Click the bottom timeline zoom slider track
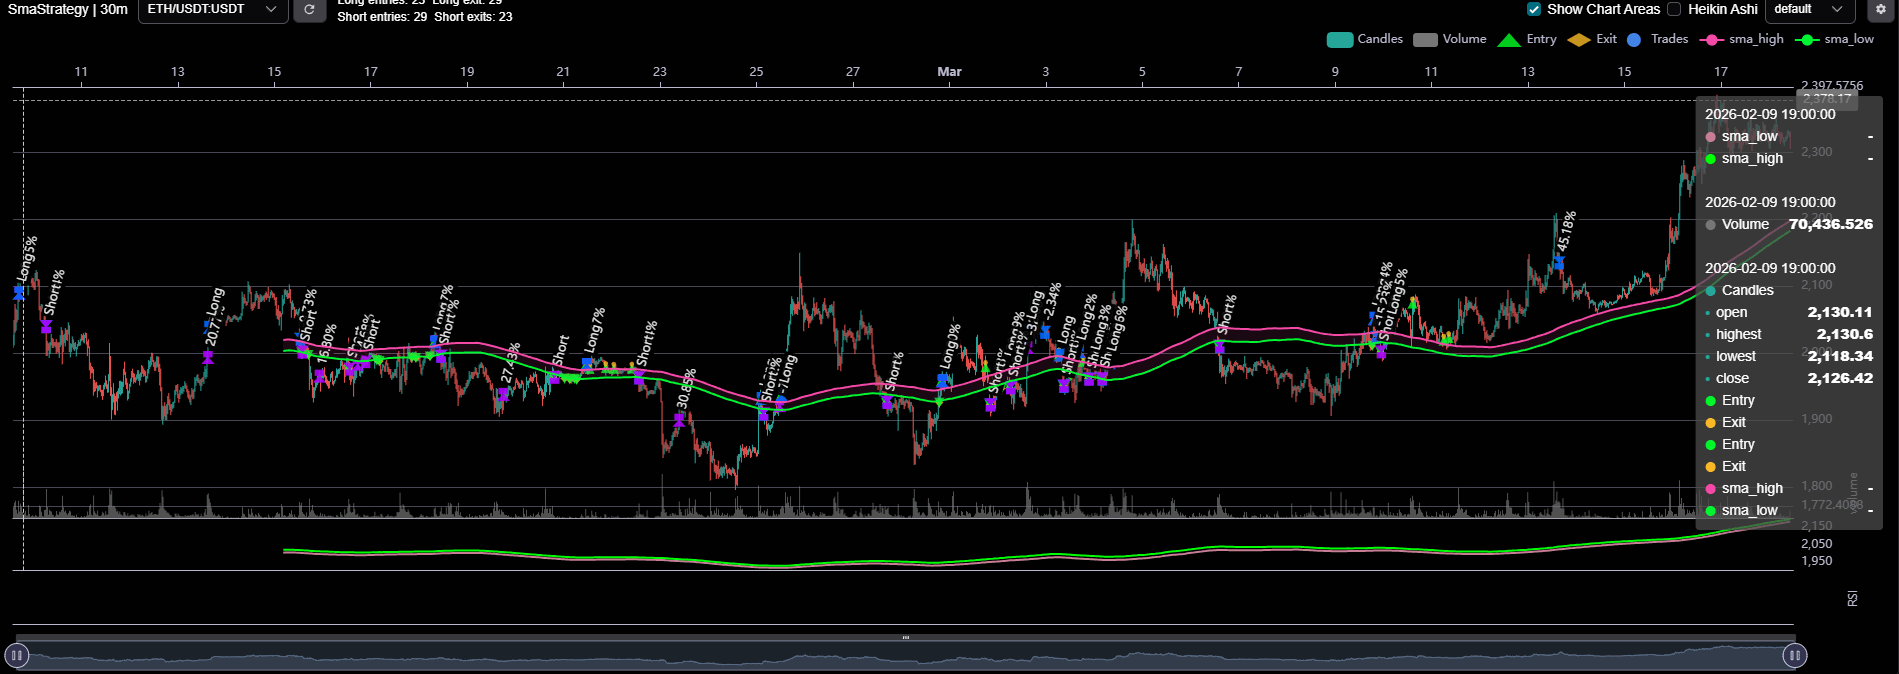 click(x=905, y=656)
